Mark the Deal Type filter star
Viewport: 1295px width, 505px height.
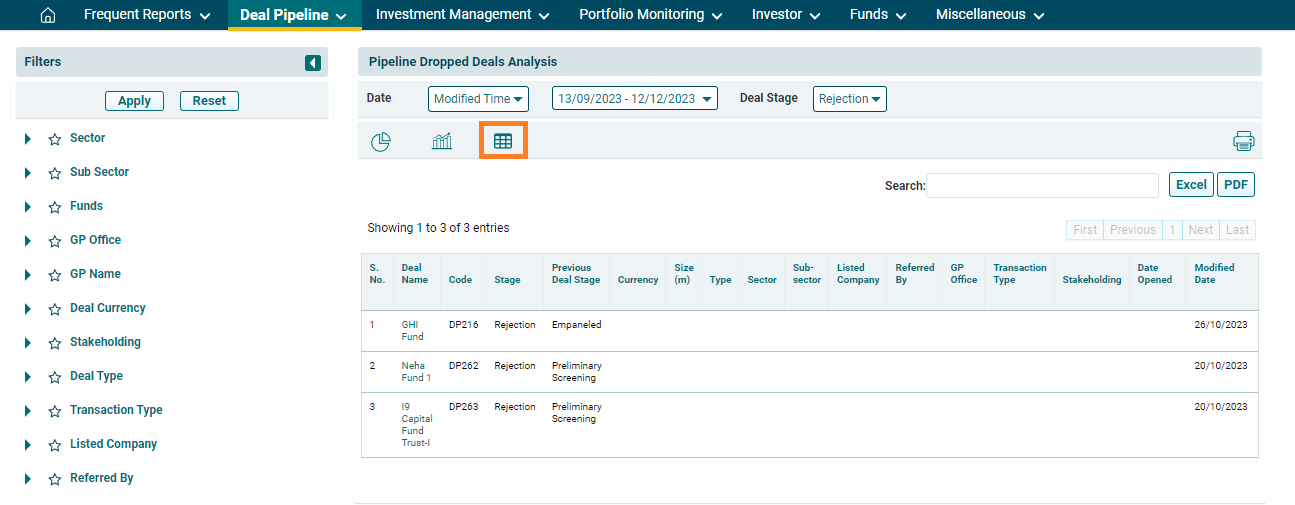click(55, 377)
